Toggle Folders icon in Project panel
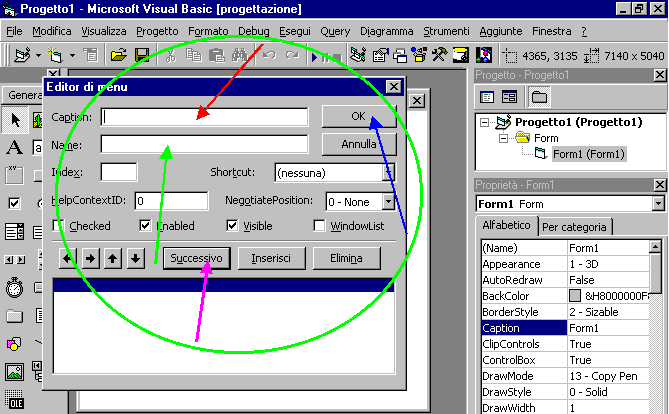The width and height of the screenshot is (669, 414). tap(539, 97)
